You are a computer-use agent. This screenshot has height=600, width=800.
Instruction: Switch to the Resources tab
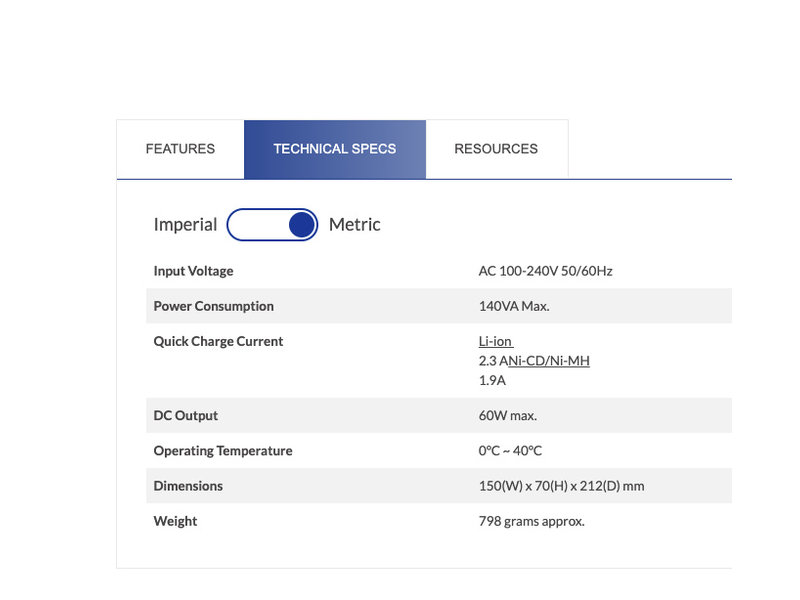496,149
